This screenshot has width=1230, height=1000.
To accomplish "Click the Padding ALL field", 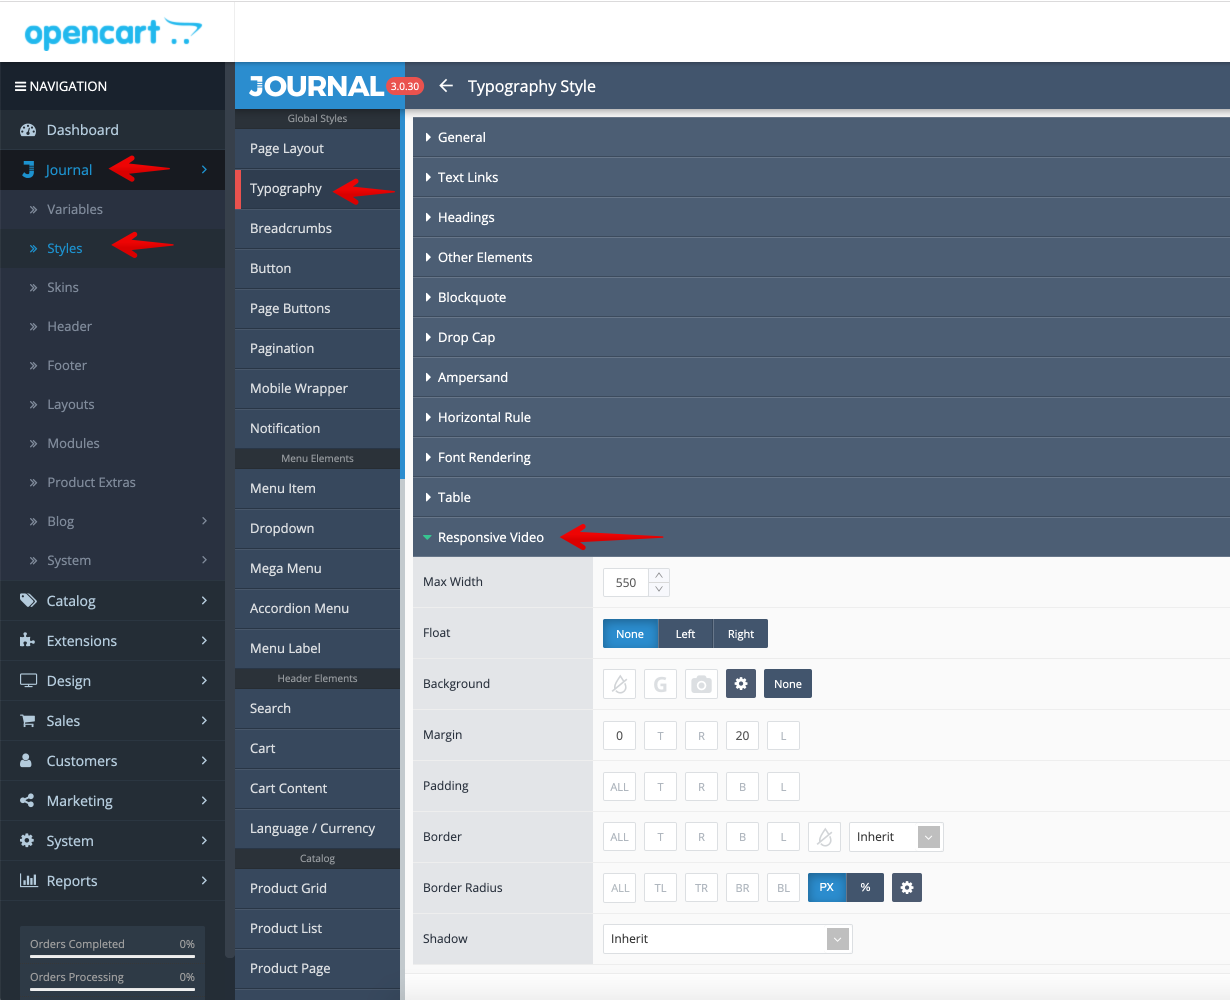I will click(620, 787).
